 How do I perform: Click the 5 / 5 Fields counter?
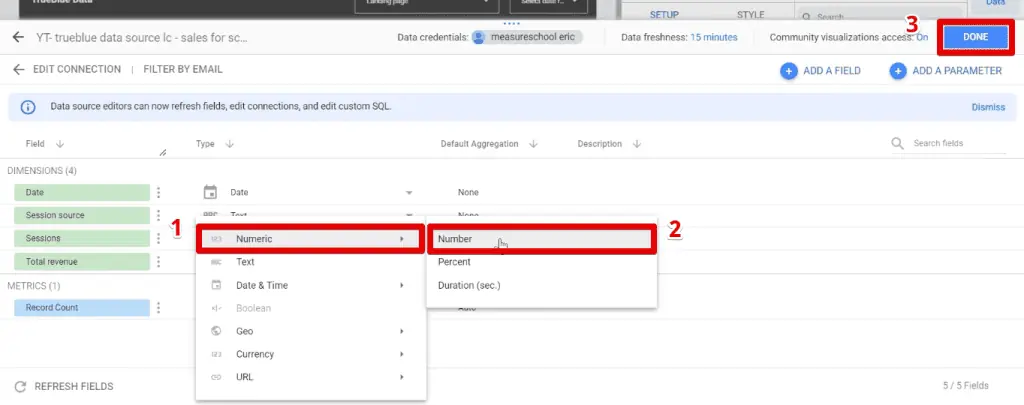[x=965, y=386]
